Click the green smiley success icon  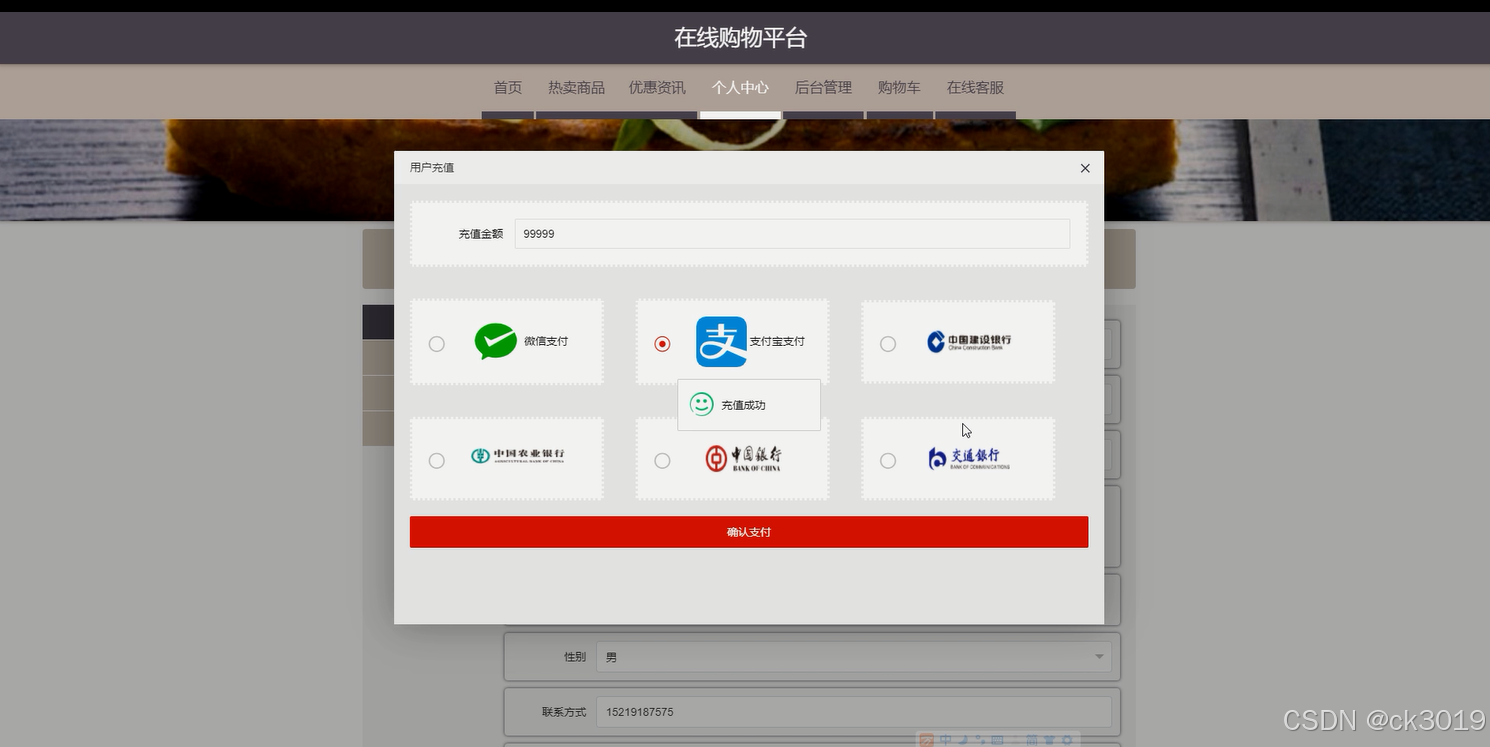pos(702,405)
